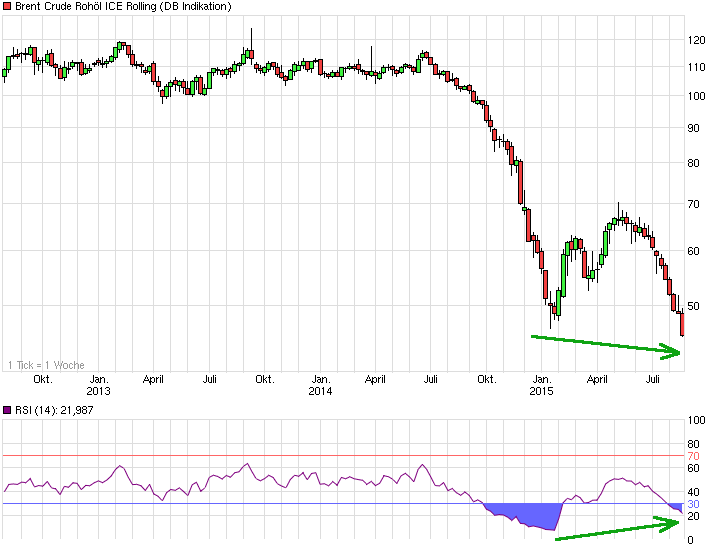This screenshot has width=726, height=548.
Task: Click the green arrow head in RSI panel
Action: pos(673,522)
